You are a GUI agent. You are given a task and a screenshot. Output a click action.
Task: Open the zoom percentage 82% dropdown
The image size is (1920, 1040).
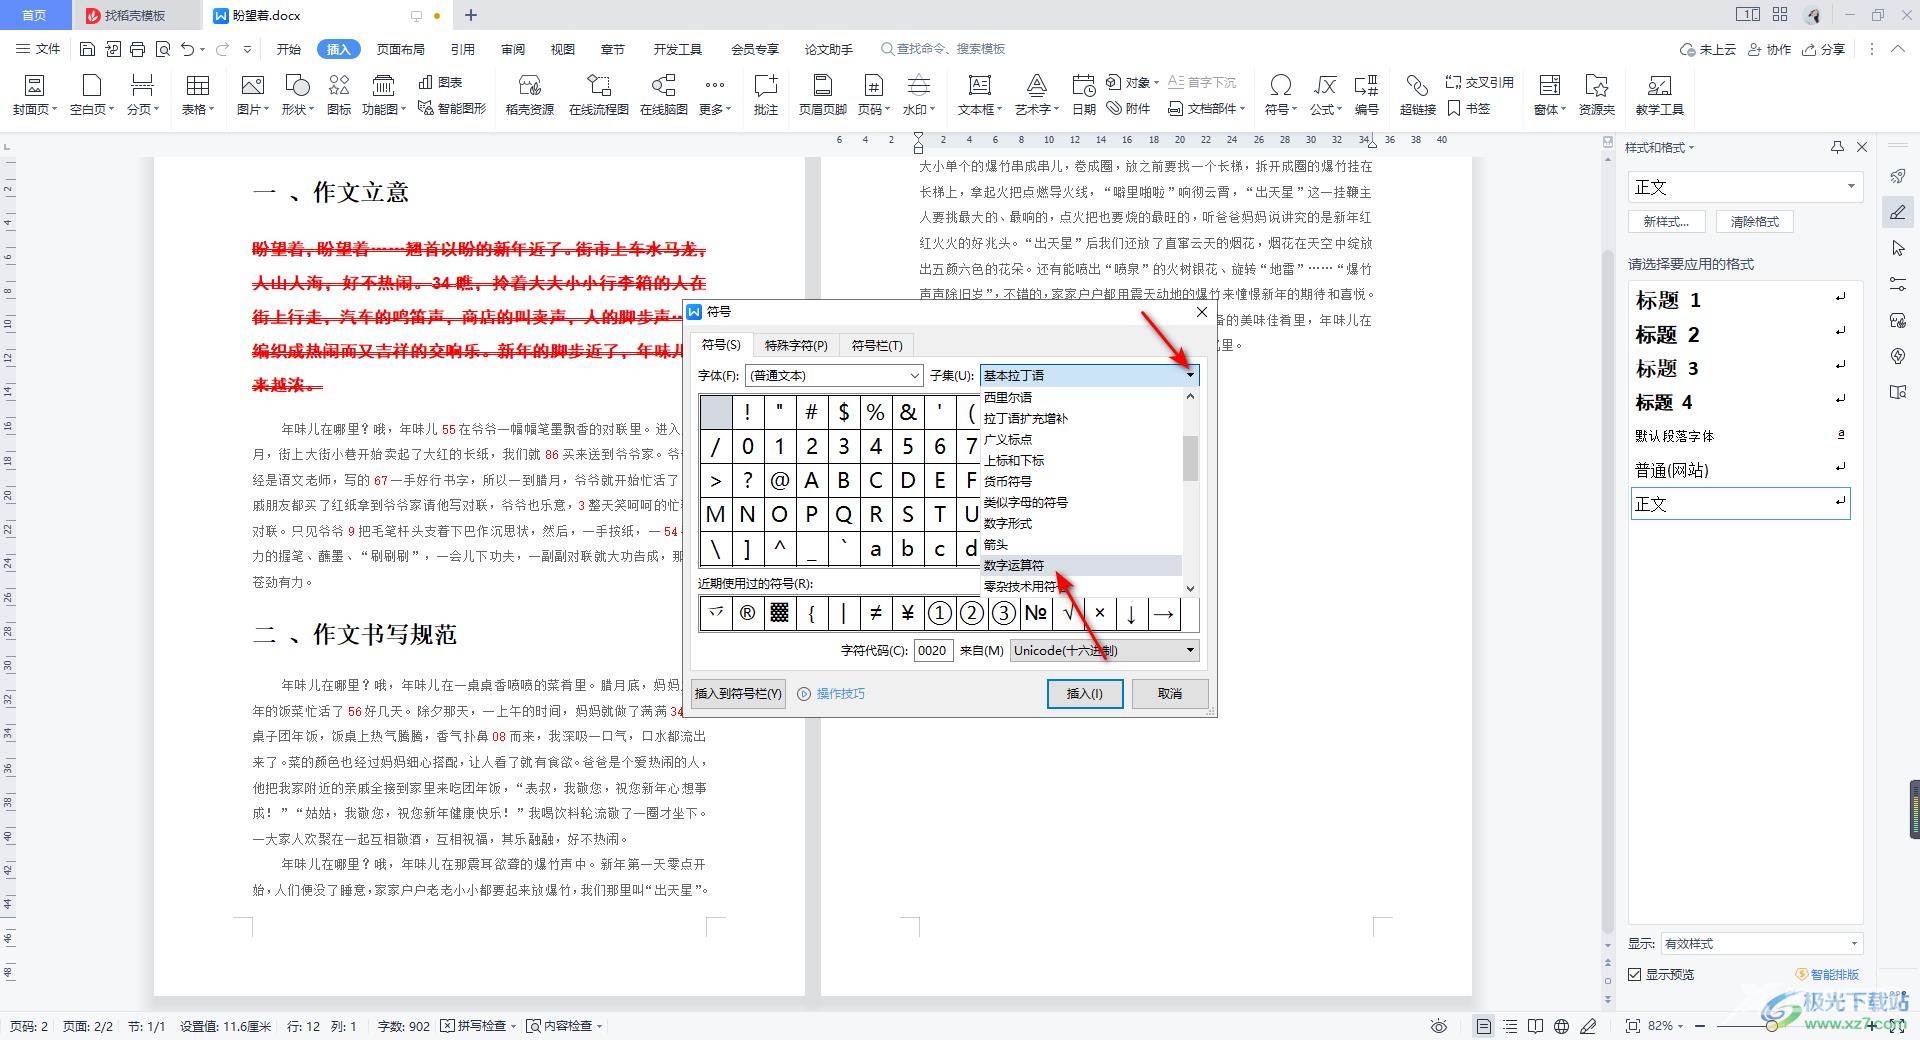coord(1666,1026)
